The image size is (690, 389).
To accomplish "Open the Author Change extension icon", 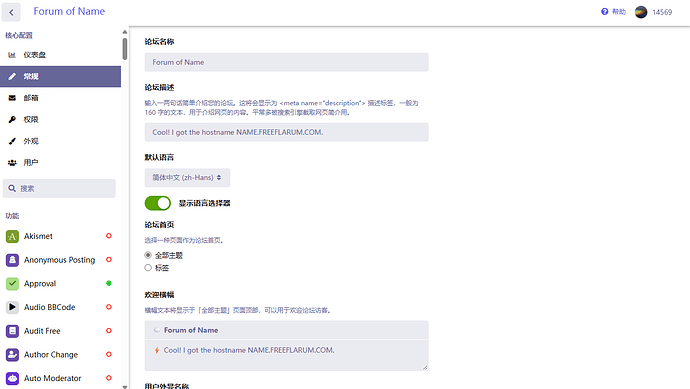I will tap(12, 355).
